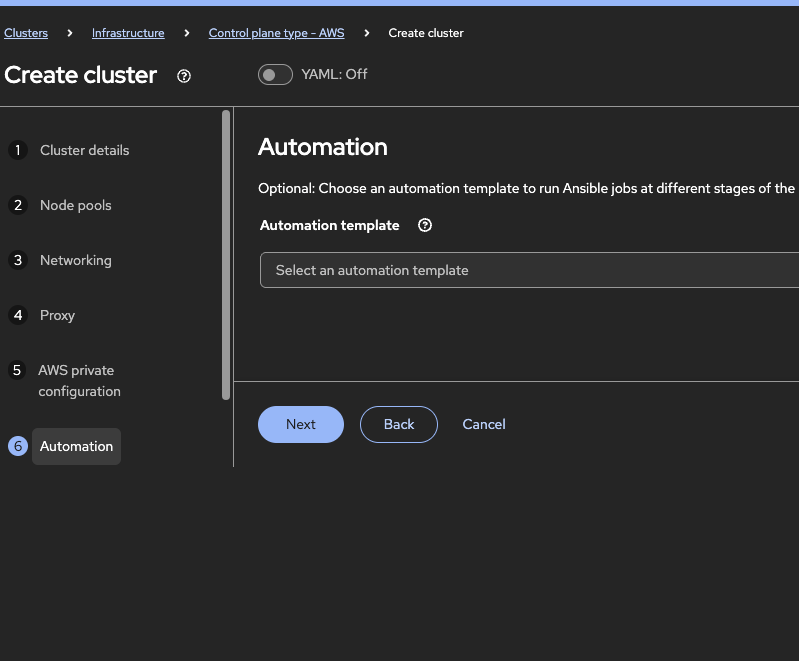Viewport: 799px width, 661px height.
Task: Click the Automation template help icon
Action: click(425, 225)
